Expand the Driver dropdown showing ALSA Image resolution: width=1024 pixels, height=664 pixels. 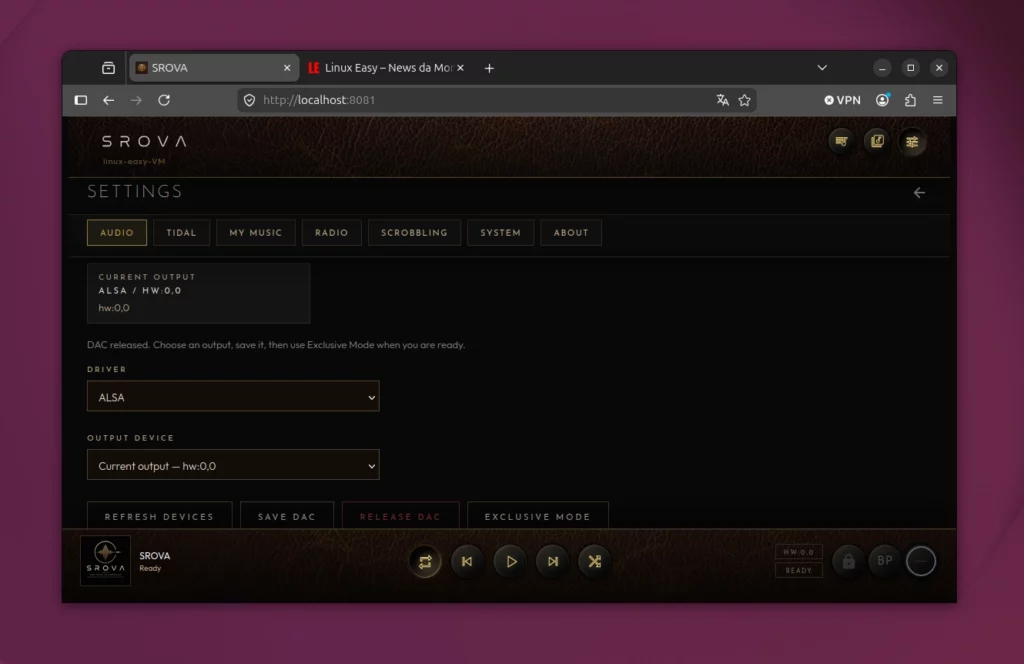(x=233, y=397)
